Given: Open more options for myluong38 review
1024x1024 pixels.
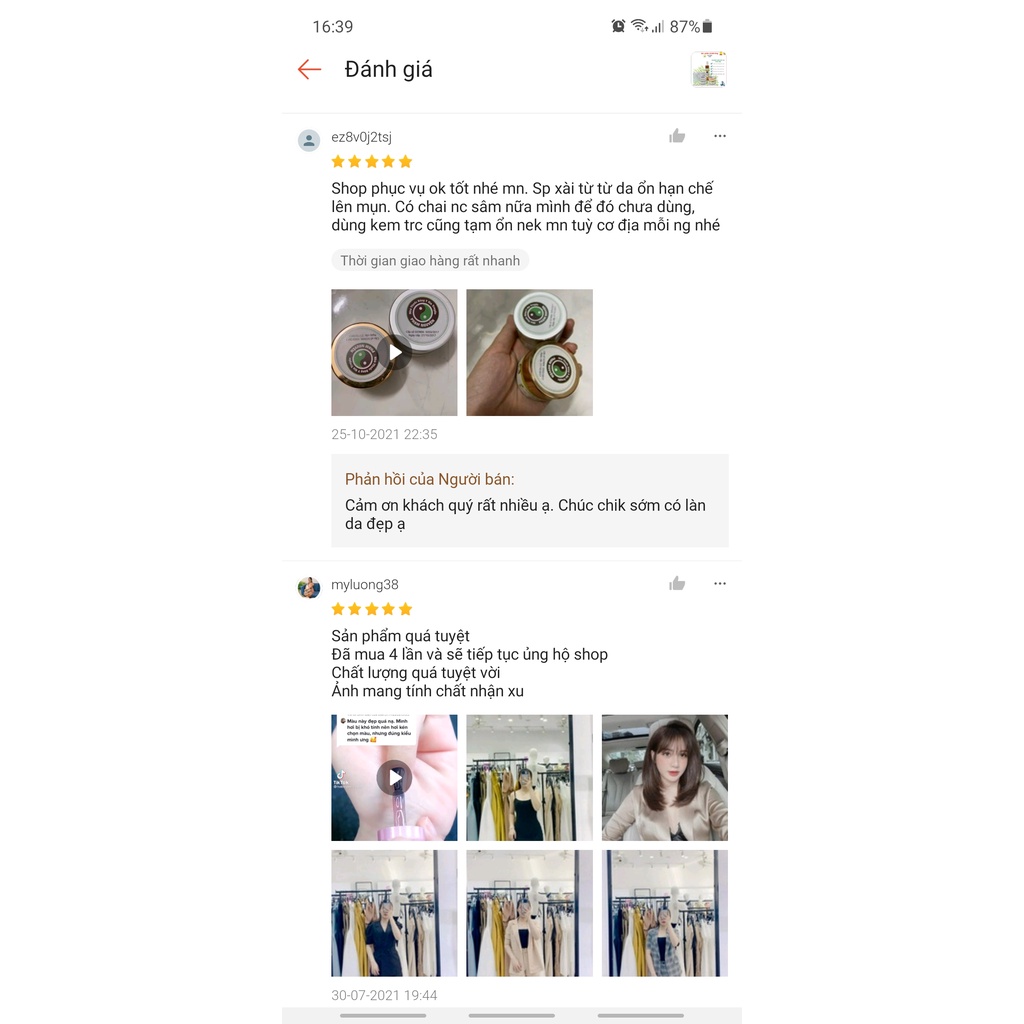Looking at the screenshot, I should [720, 583].
